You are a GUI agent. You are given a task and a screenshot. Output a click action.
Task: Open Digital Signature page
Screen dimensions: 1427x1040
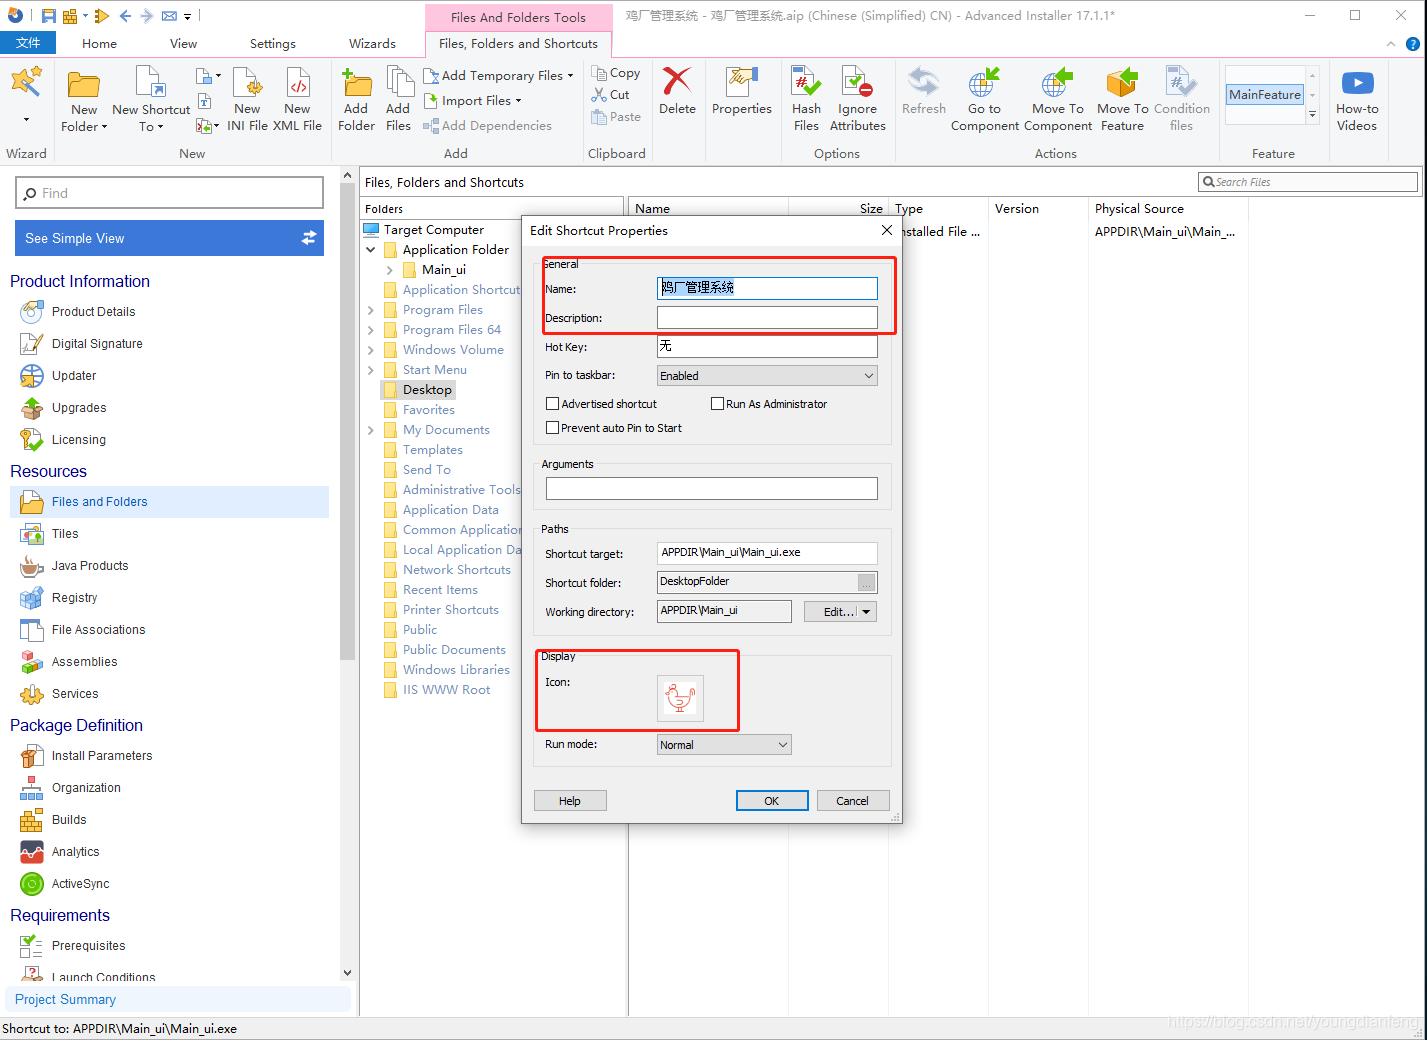pyautogui.click(x=96, y=344)
